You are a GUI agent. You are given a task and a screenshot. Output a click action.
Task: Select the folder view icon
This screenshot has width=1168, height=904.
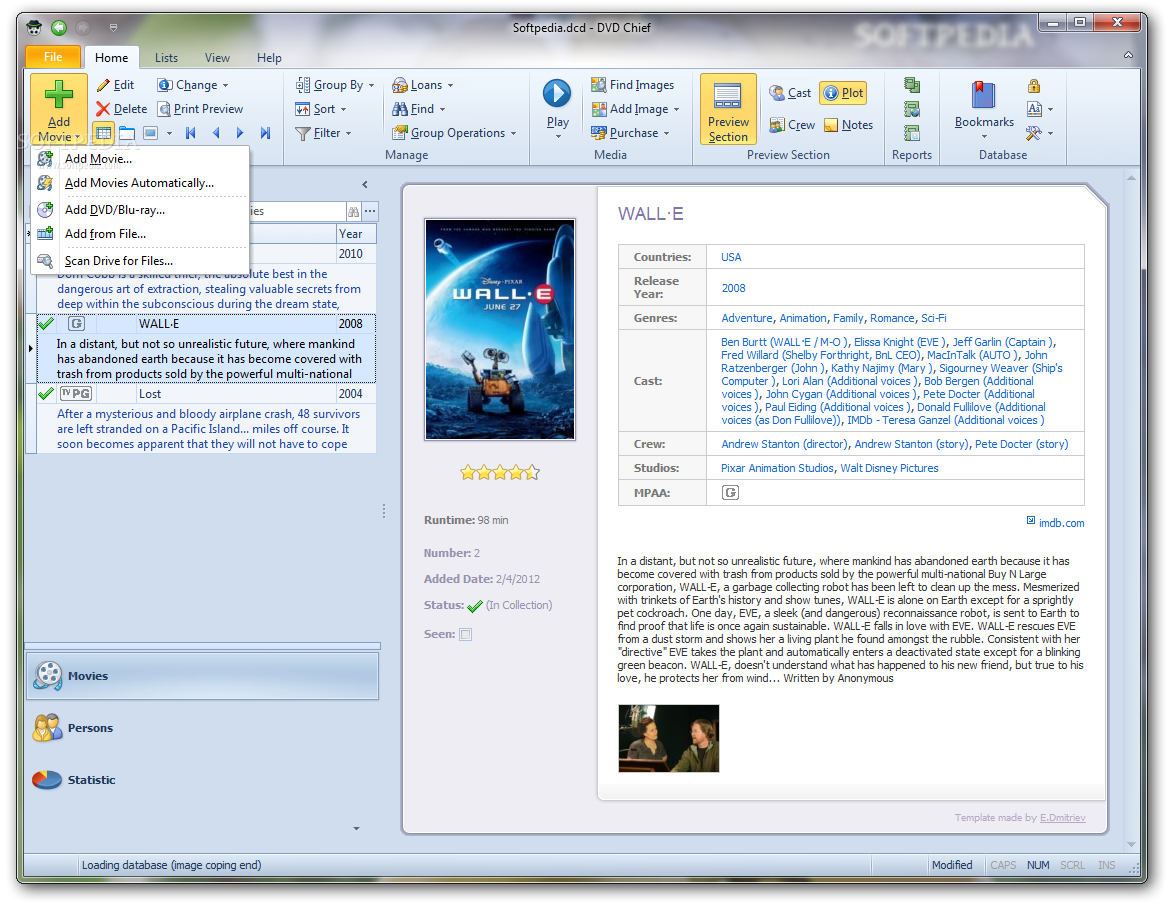coord(127,133)
